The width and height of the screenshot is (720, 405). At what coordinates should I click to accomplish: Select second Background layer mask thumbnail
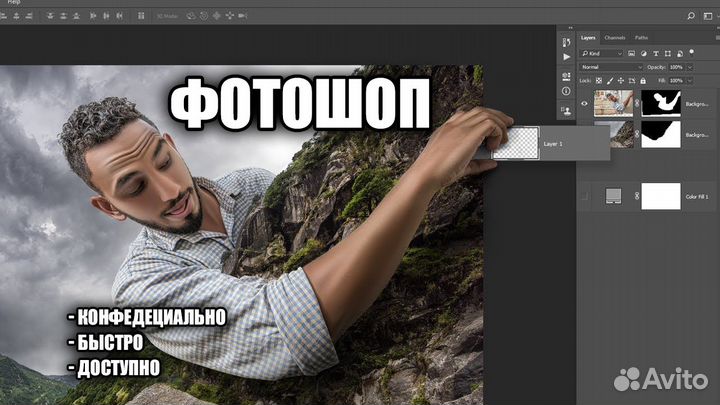click(x=661, y=135)
